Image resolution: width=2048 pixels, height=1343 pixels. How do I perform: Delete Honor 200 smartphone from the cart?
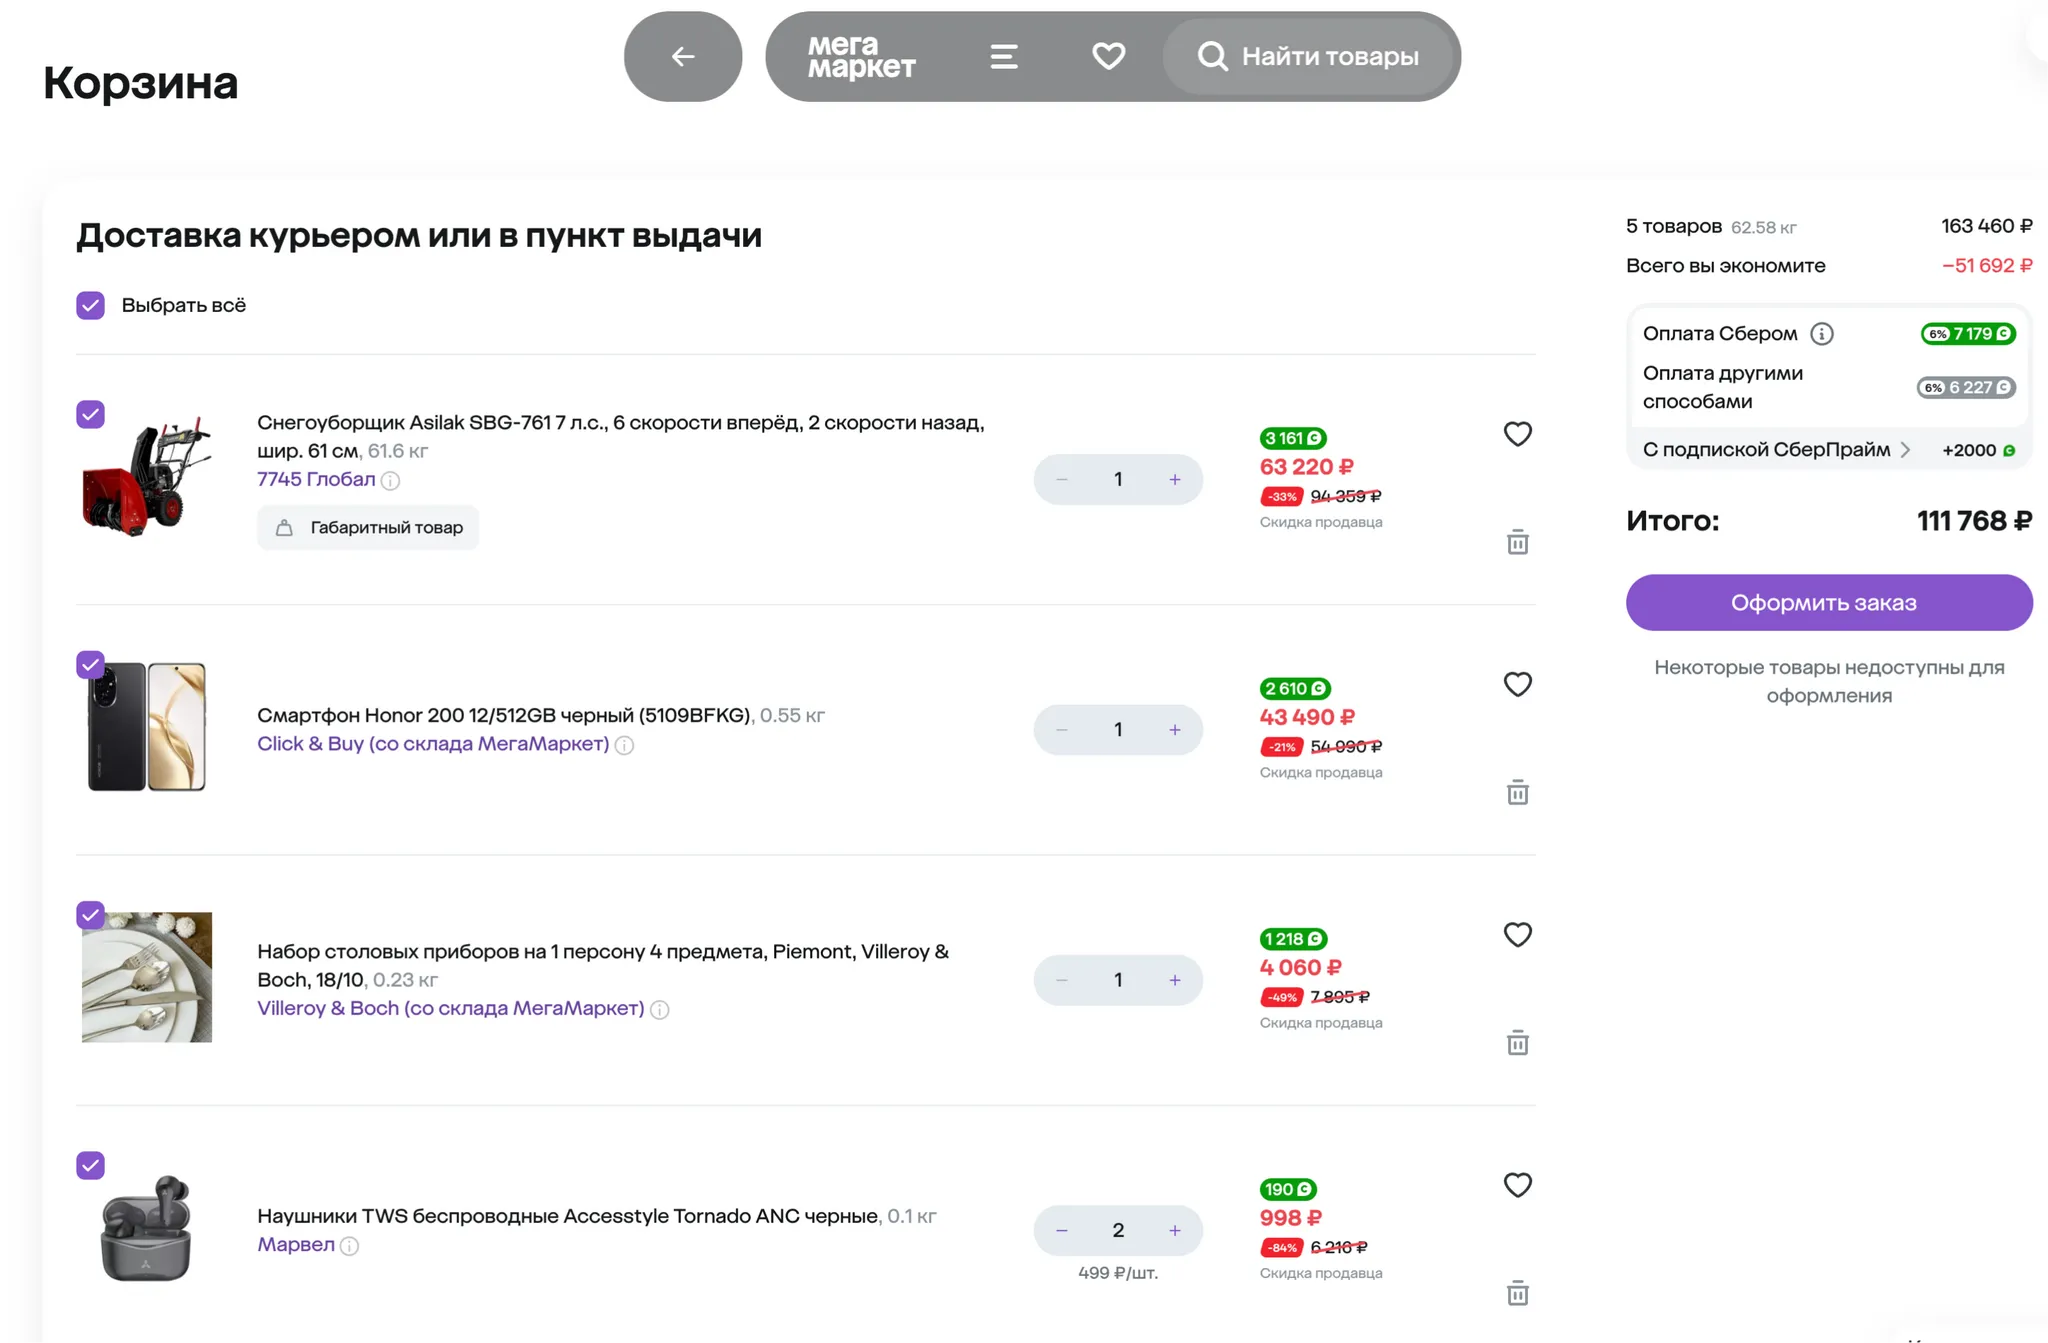click(x=1518, y=792)
